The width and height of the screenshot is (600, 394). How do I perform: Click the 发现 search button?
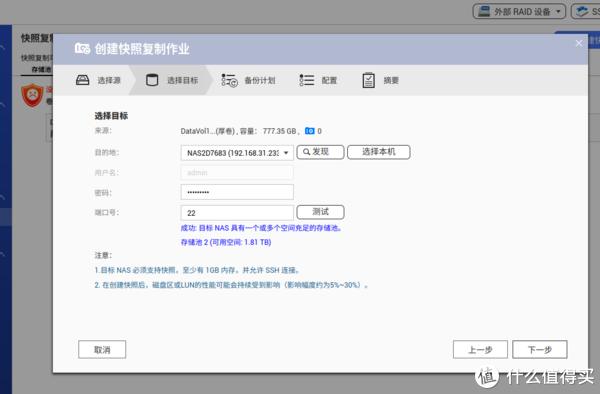pos(320,152)
